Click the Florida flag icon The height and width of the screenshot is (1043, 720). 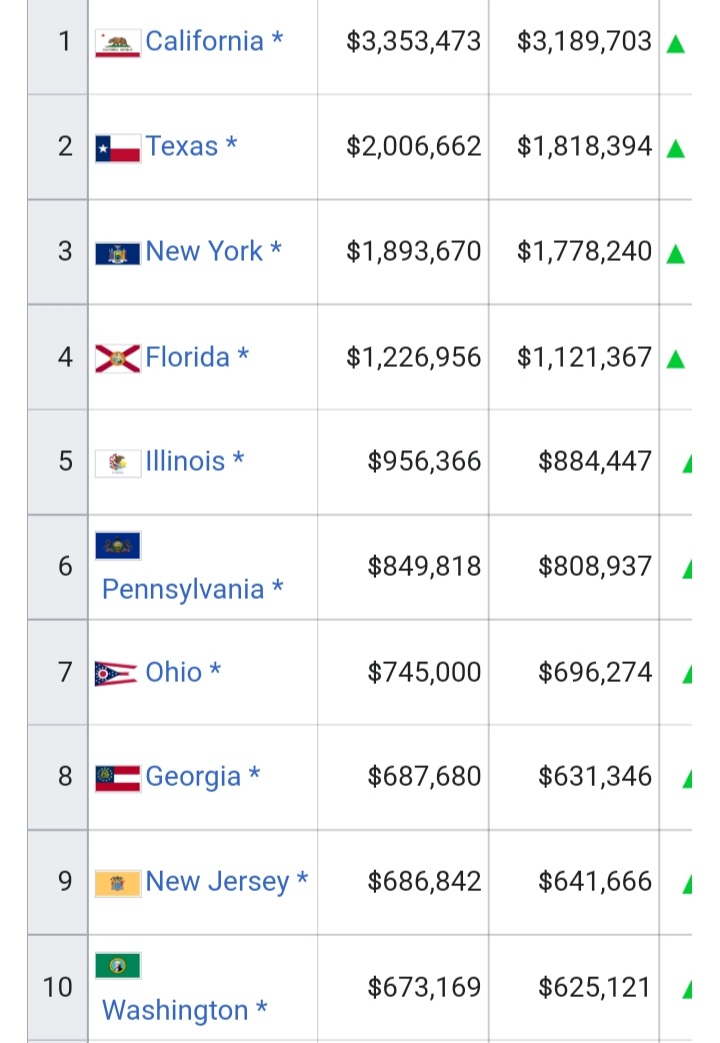tap(118, 359)
